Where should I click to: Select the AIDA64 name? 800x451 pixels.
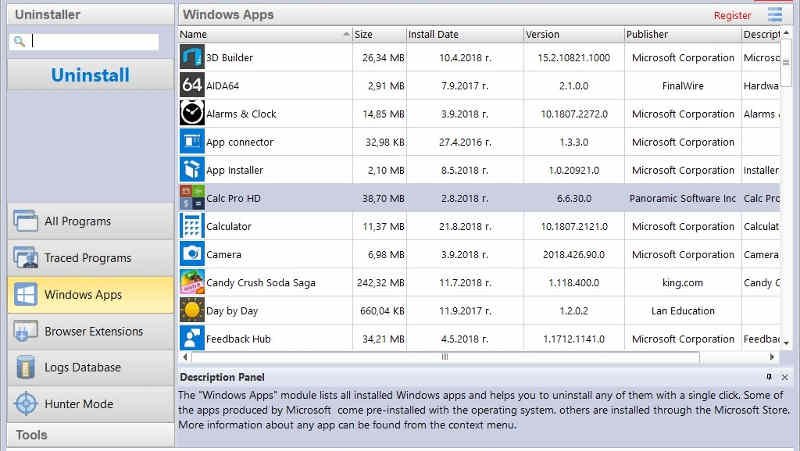tap(222, 86)
